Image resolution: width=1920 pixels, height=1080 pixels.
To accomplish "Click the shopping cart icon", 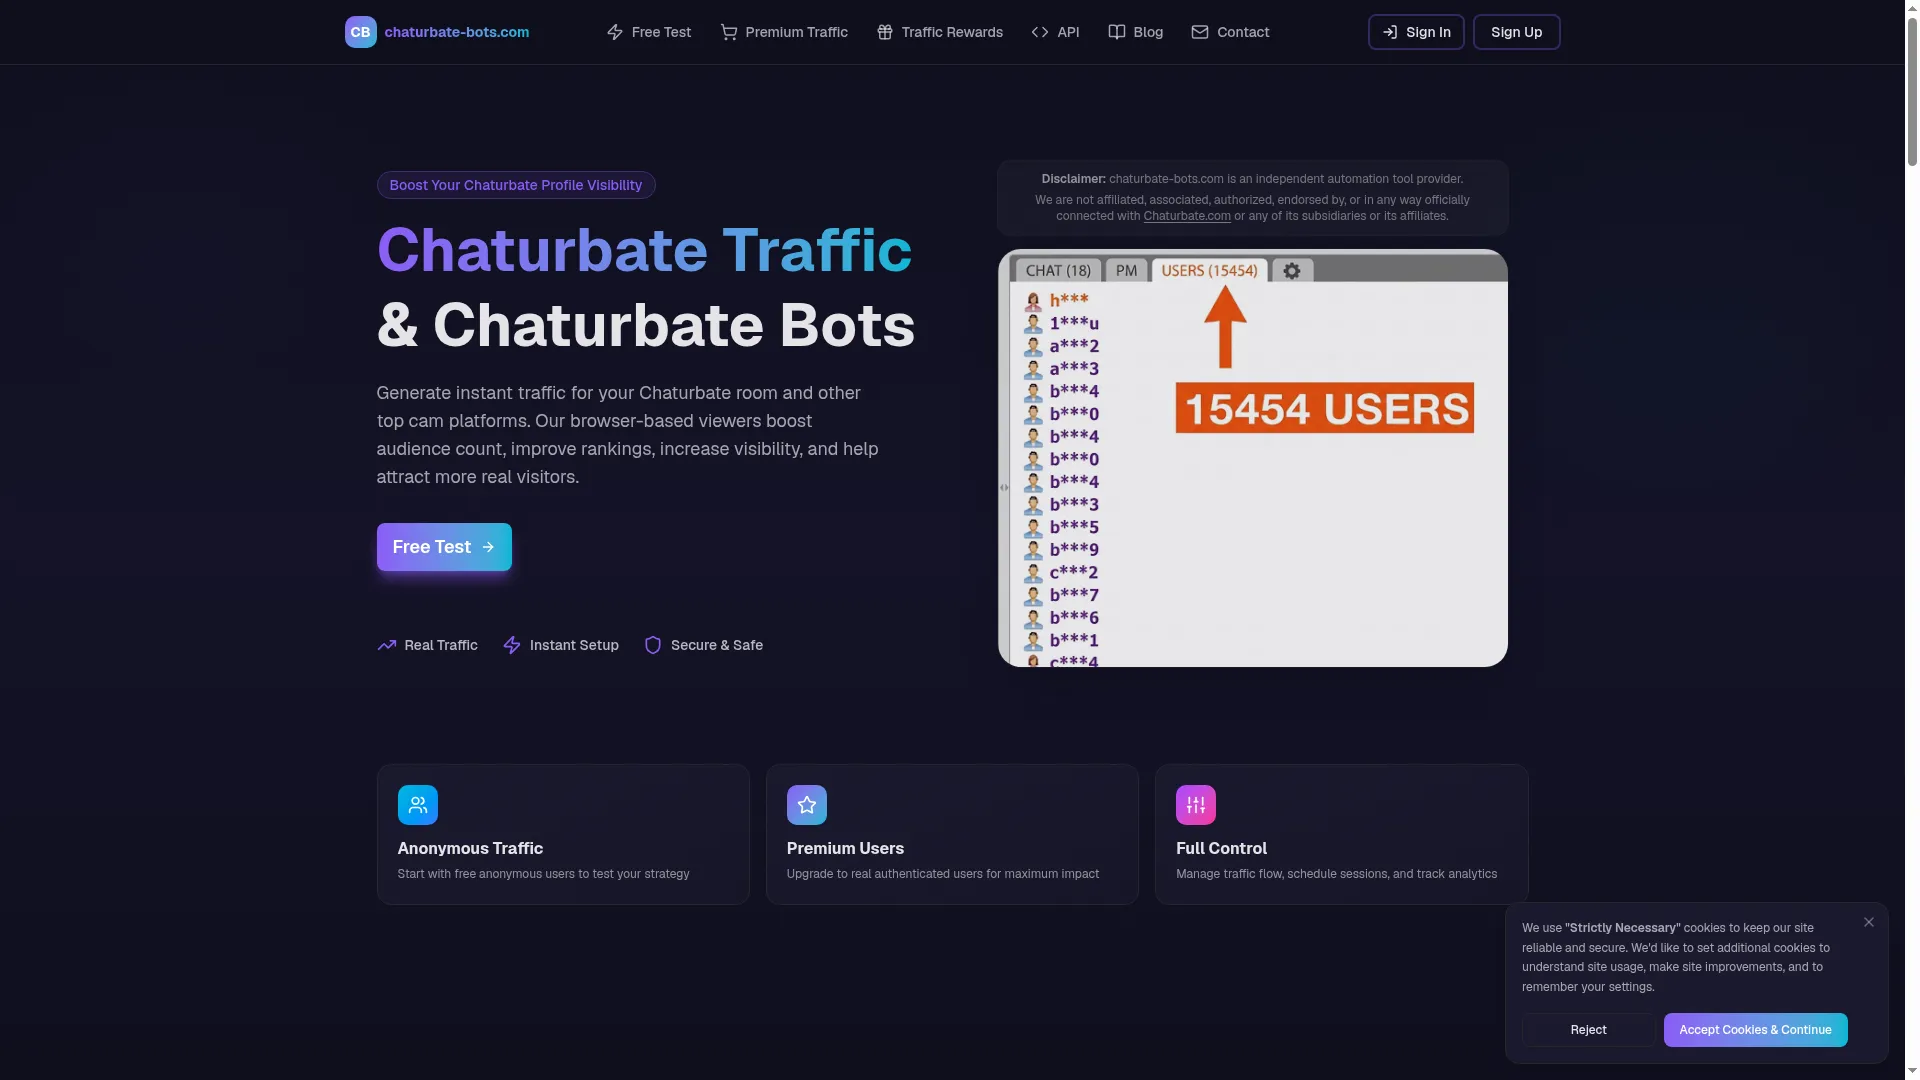I will tap(729, 32).
